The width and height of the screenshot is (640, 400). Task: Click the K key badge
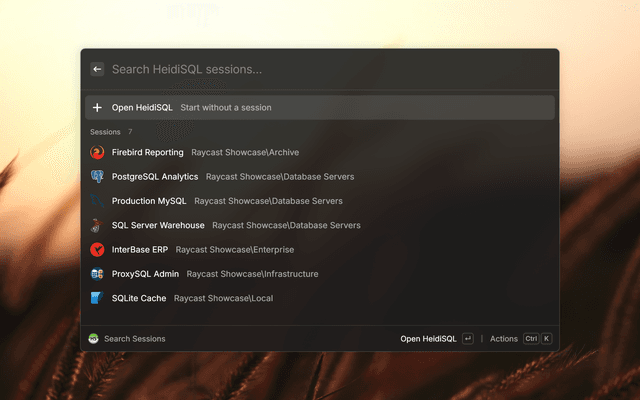tap(547, 339)
